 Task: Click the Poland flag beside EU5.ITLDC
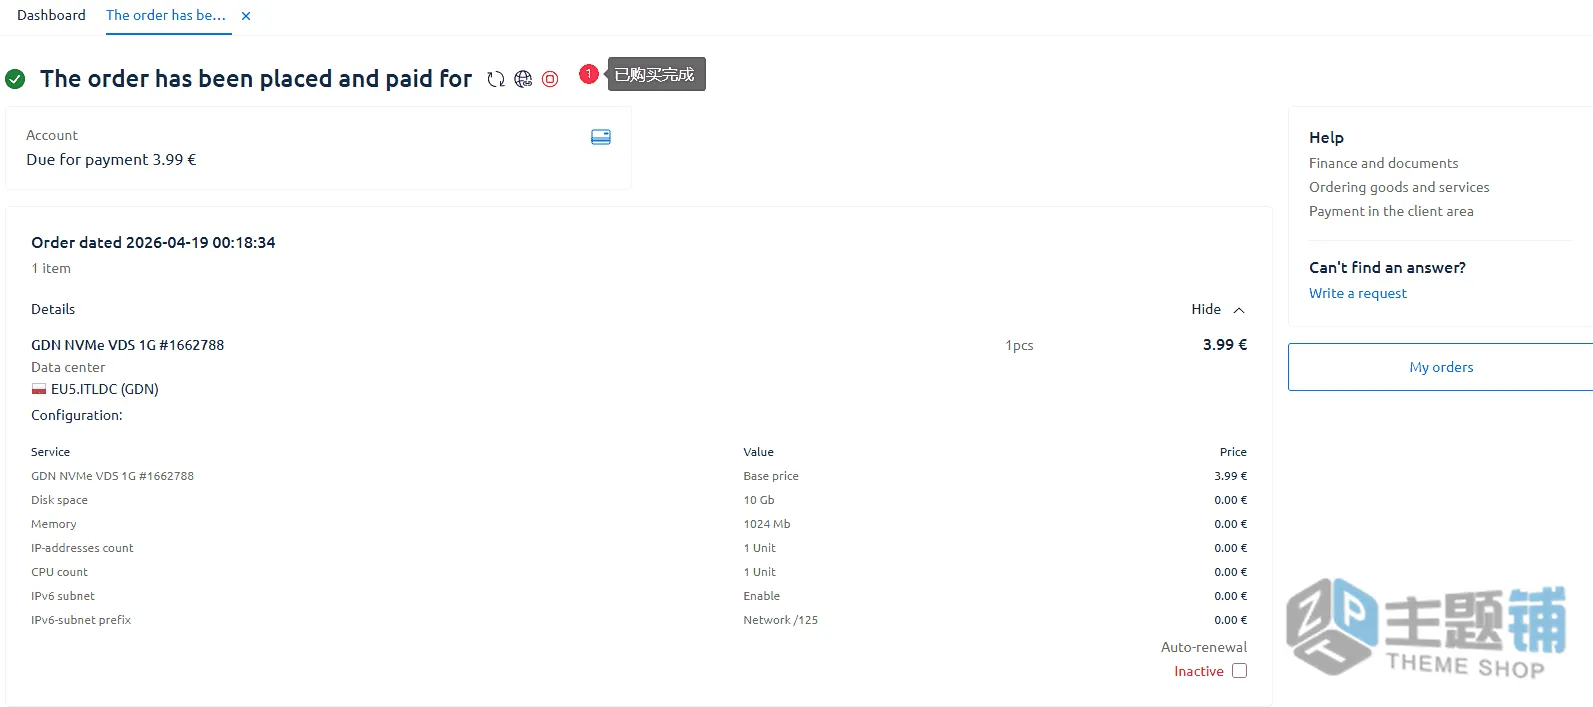[x=39, y=389]
